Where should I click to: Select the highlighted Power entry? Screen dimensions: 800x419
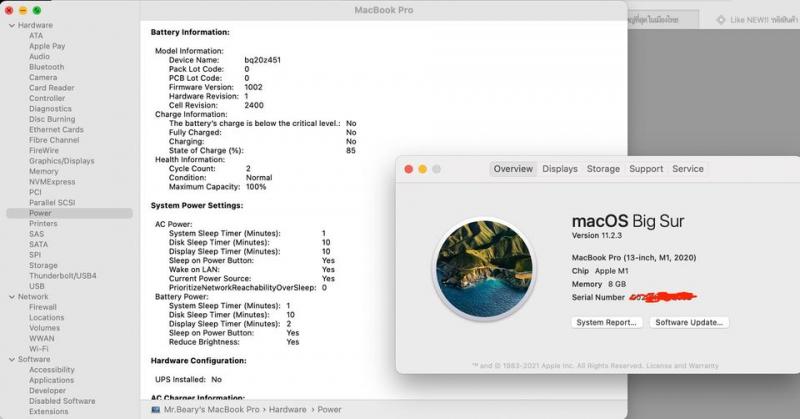coord(69,213)
